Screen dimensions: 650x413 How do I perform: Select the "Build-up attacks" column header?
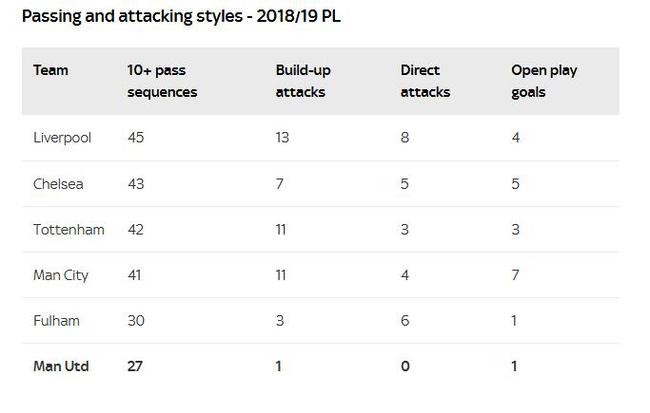301,81
